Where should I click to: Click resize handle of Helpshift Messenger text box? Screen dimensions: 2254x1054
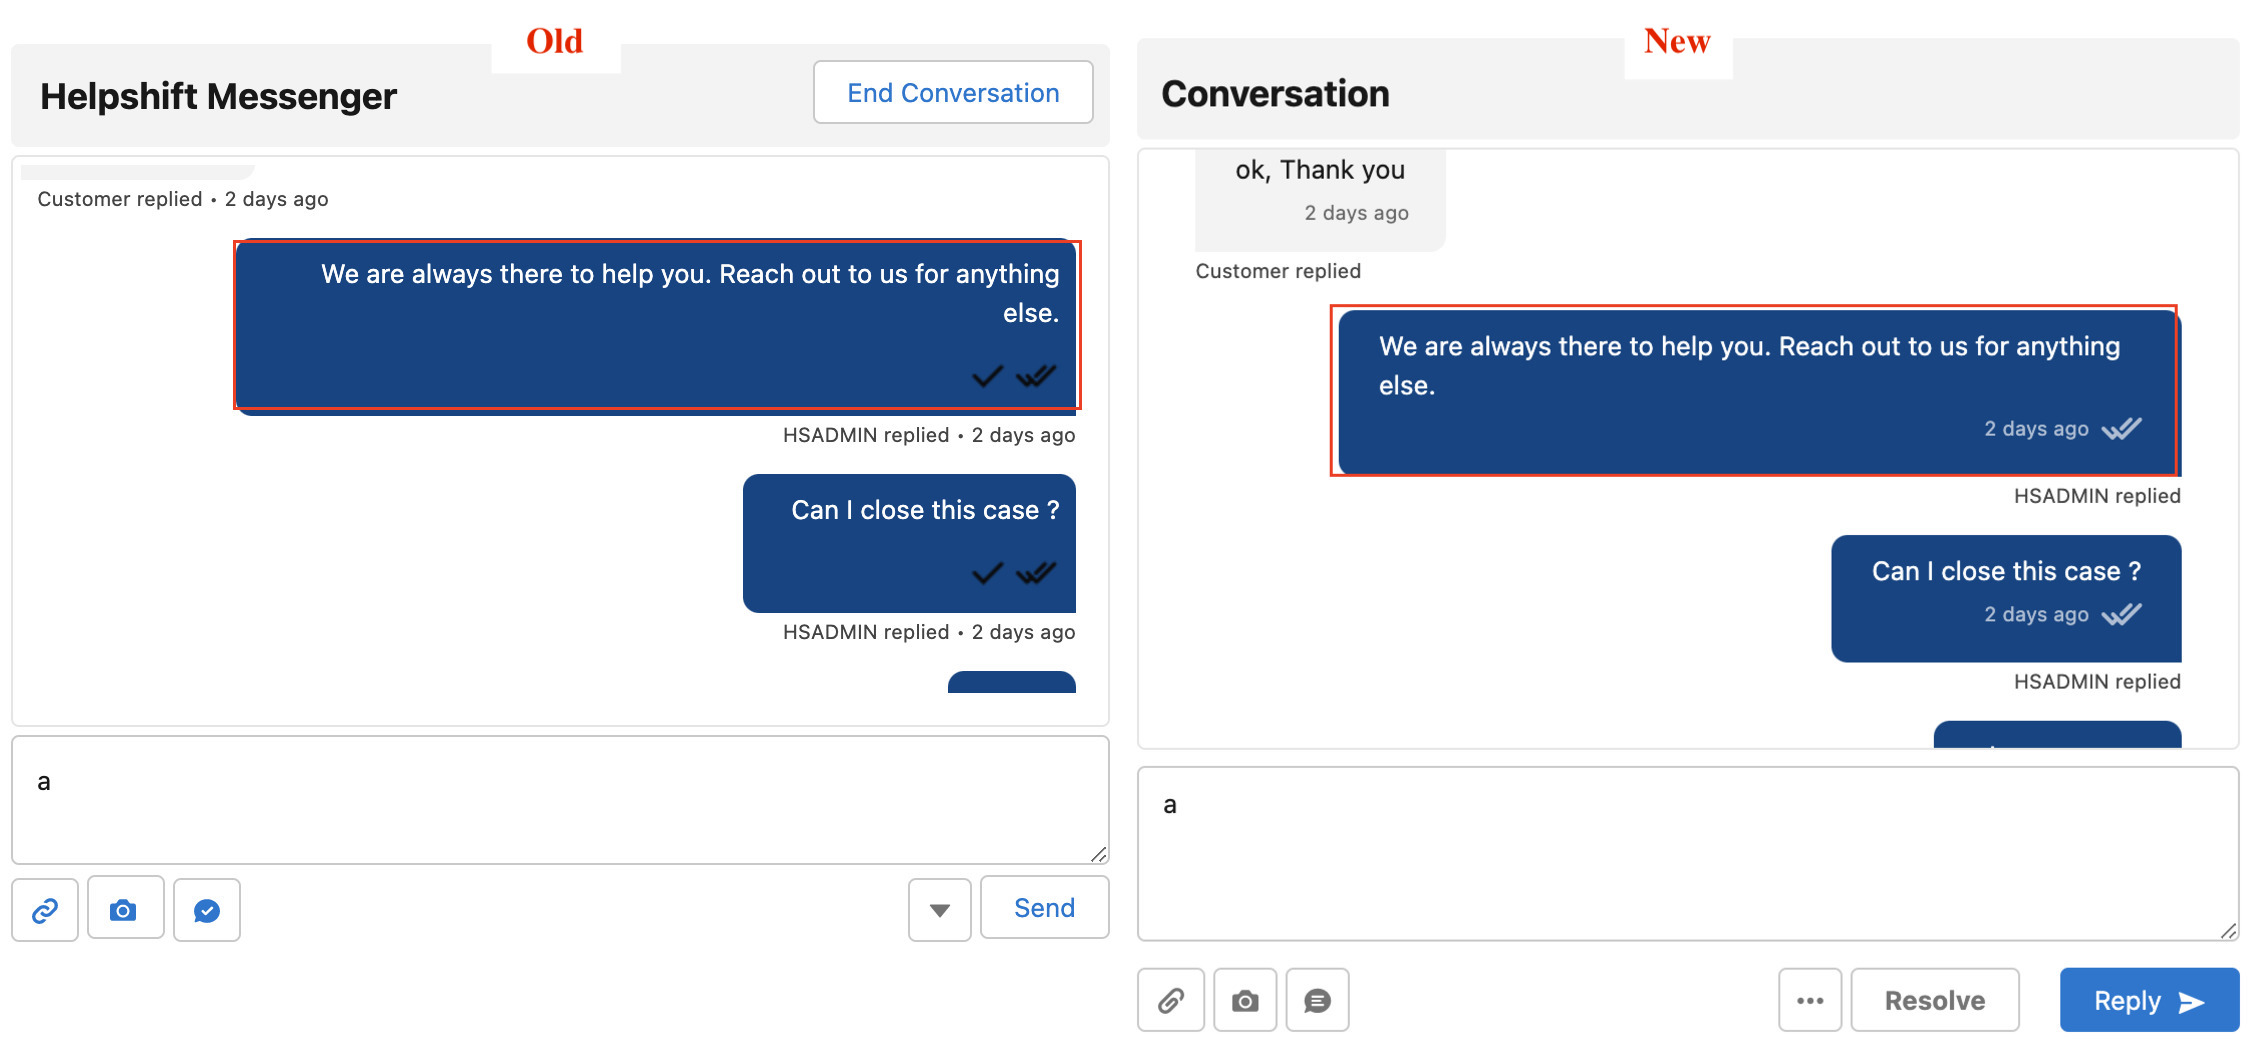point(1099,854)
